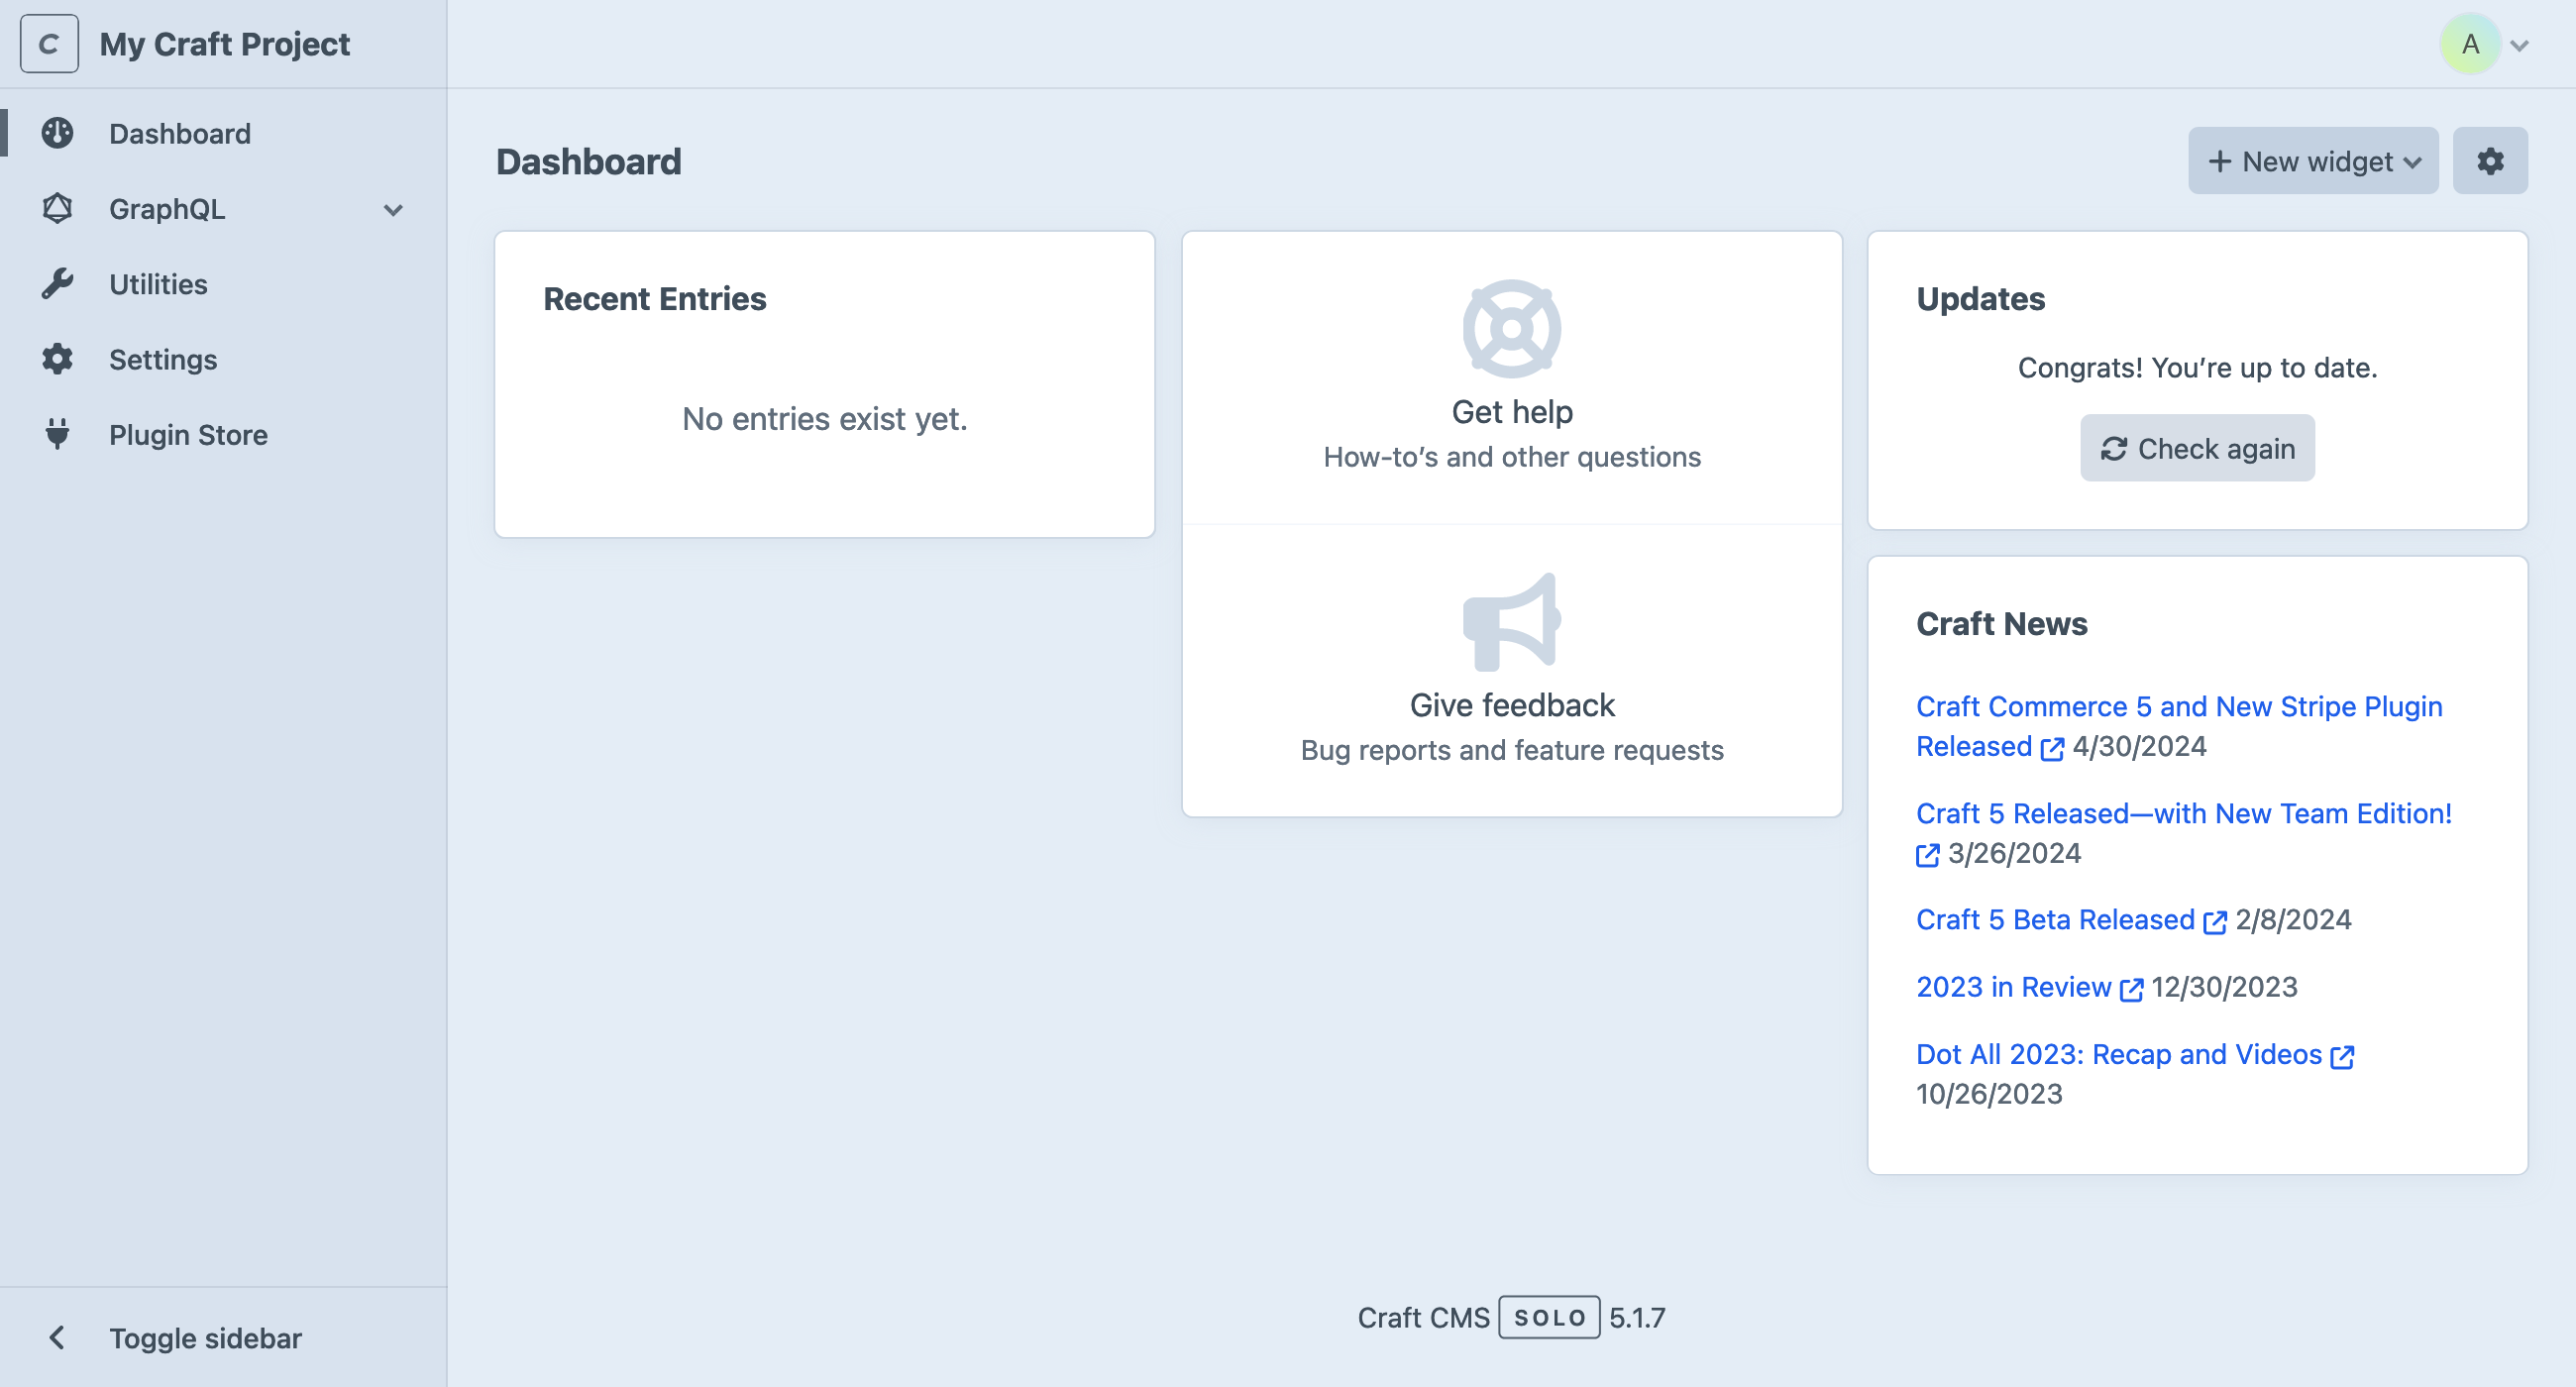Open Settings via the gear icon in sidebar
Image resolution: width=2576 pixels, height=1387 pixels.
[x=57, y=359]
